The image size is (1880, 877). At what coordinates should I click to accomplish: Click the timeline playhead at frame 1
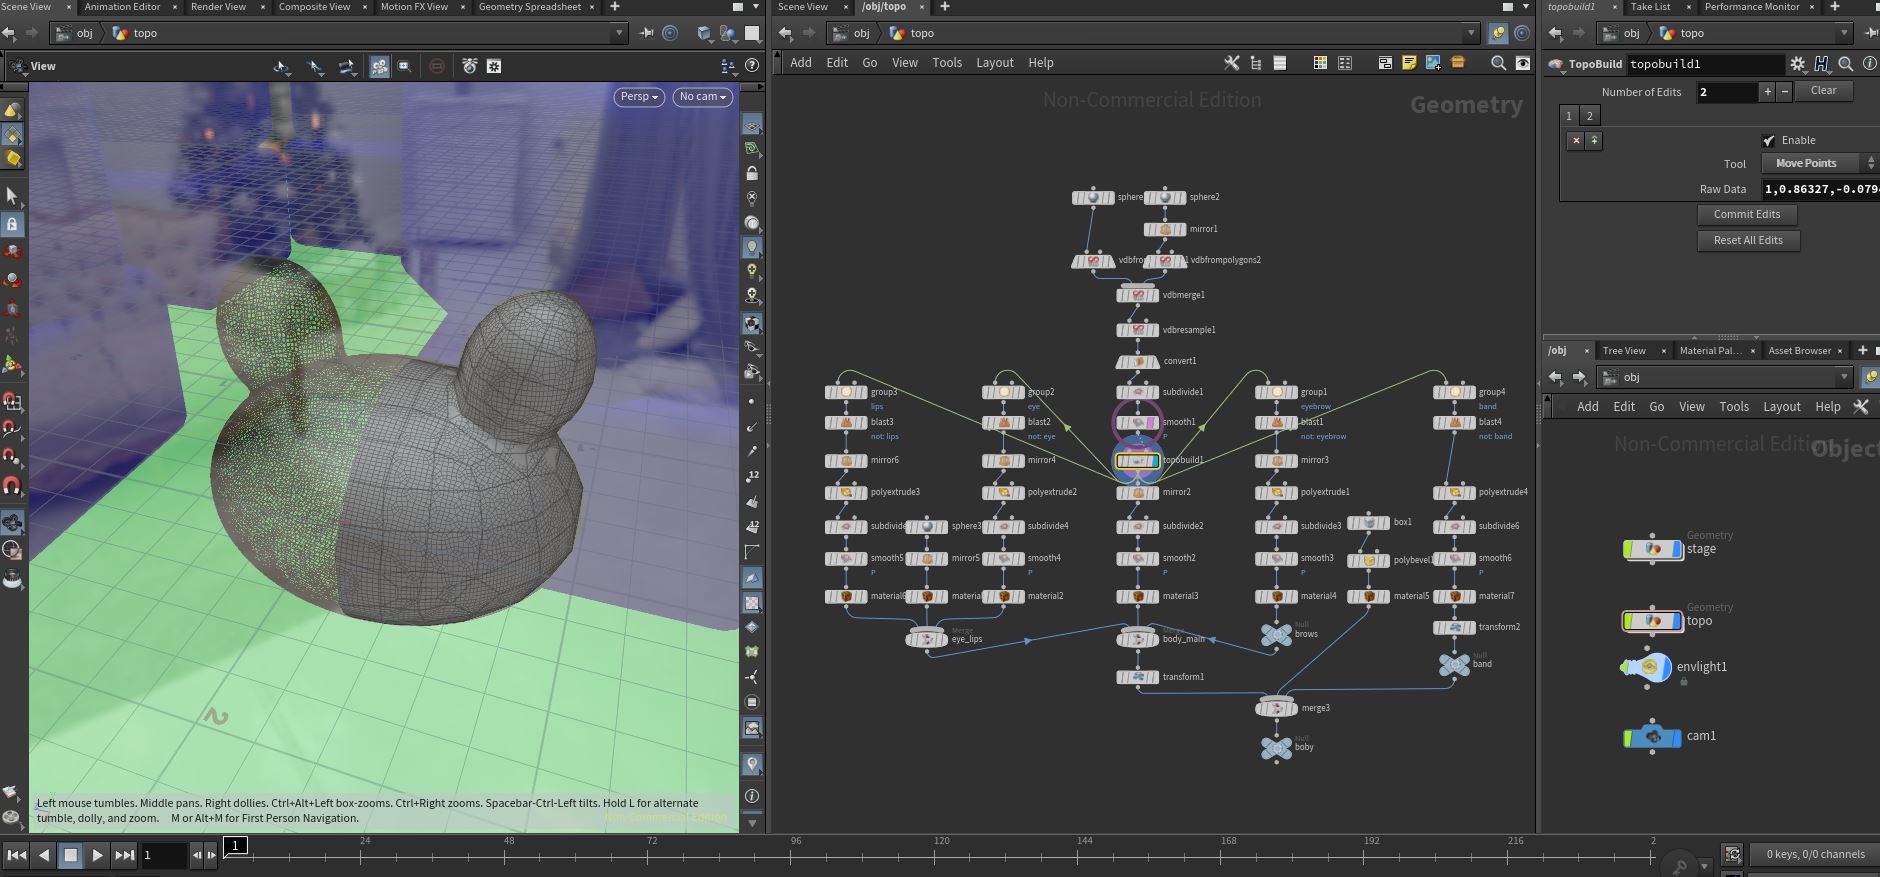[235, 846]
